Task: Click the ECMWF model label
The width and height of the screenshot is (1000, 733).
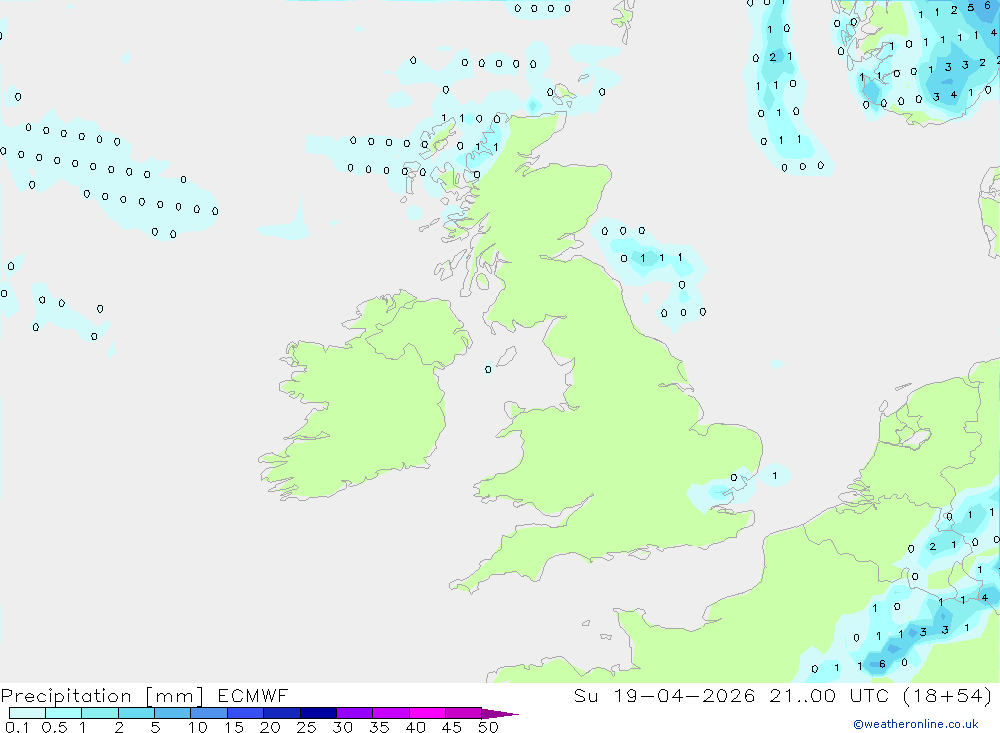Action: point(253,695)
